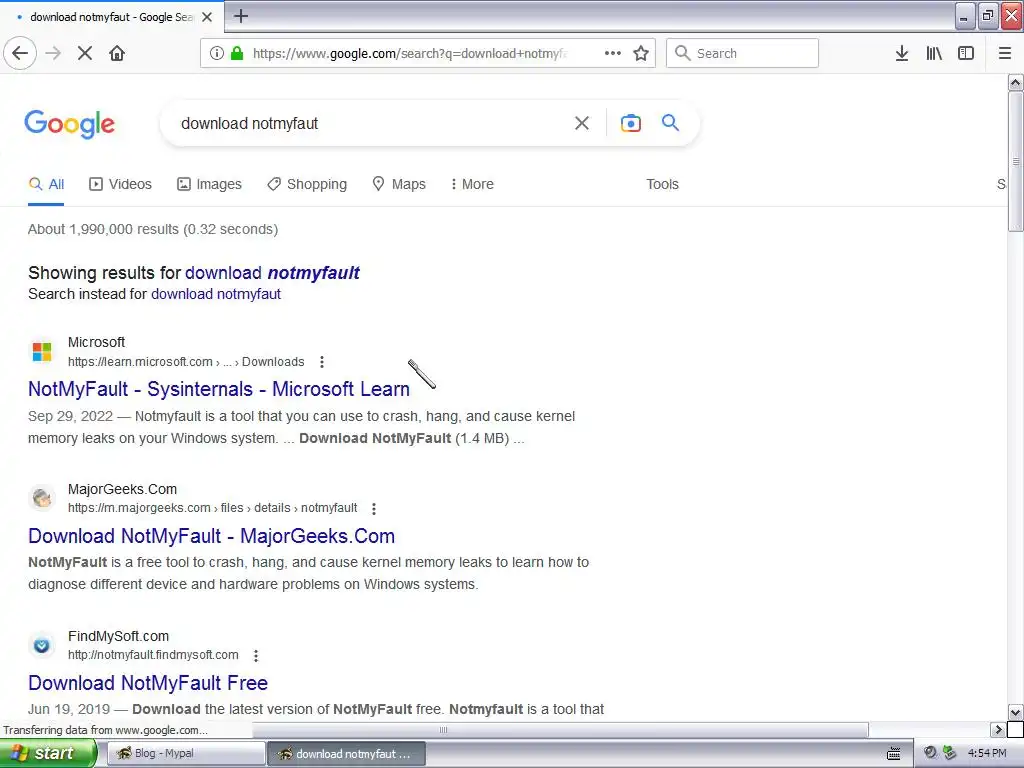Click vertical scrollbar up arrow

point(1015,82)
